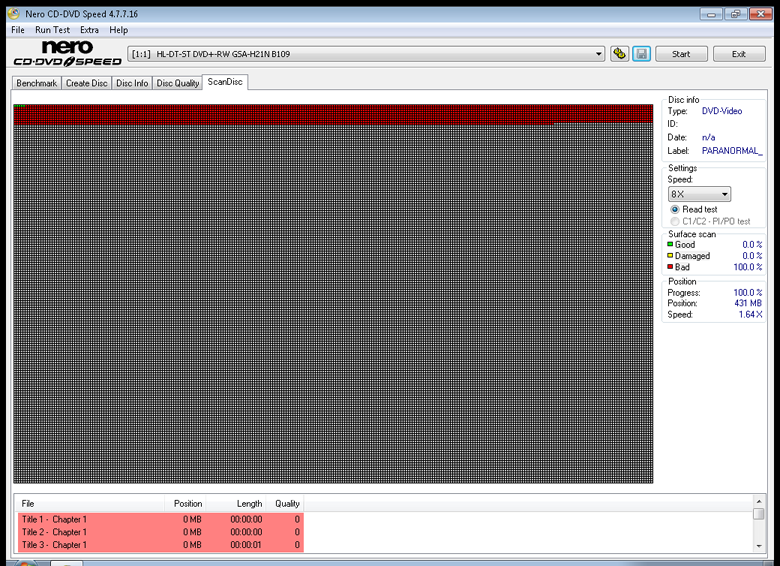Switch to the Benchmark tab
780x566 pixels.
pos(36,83)
